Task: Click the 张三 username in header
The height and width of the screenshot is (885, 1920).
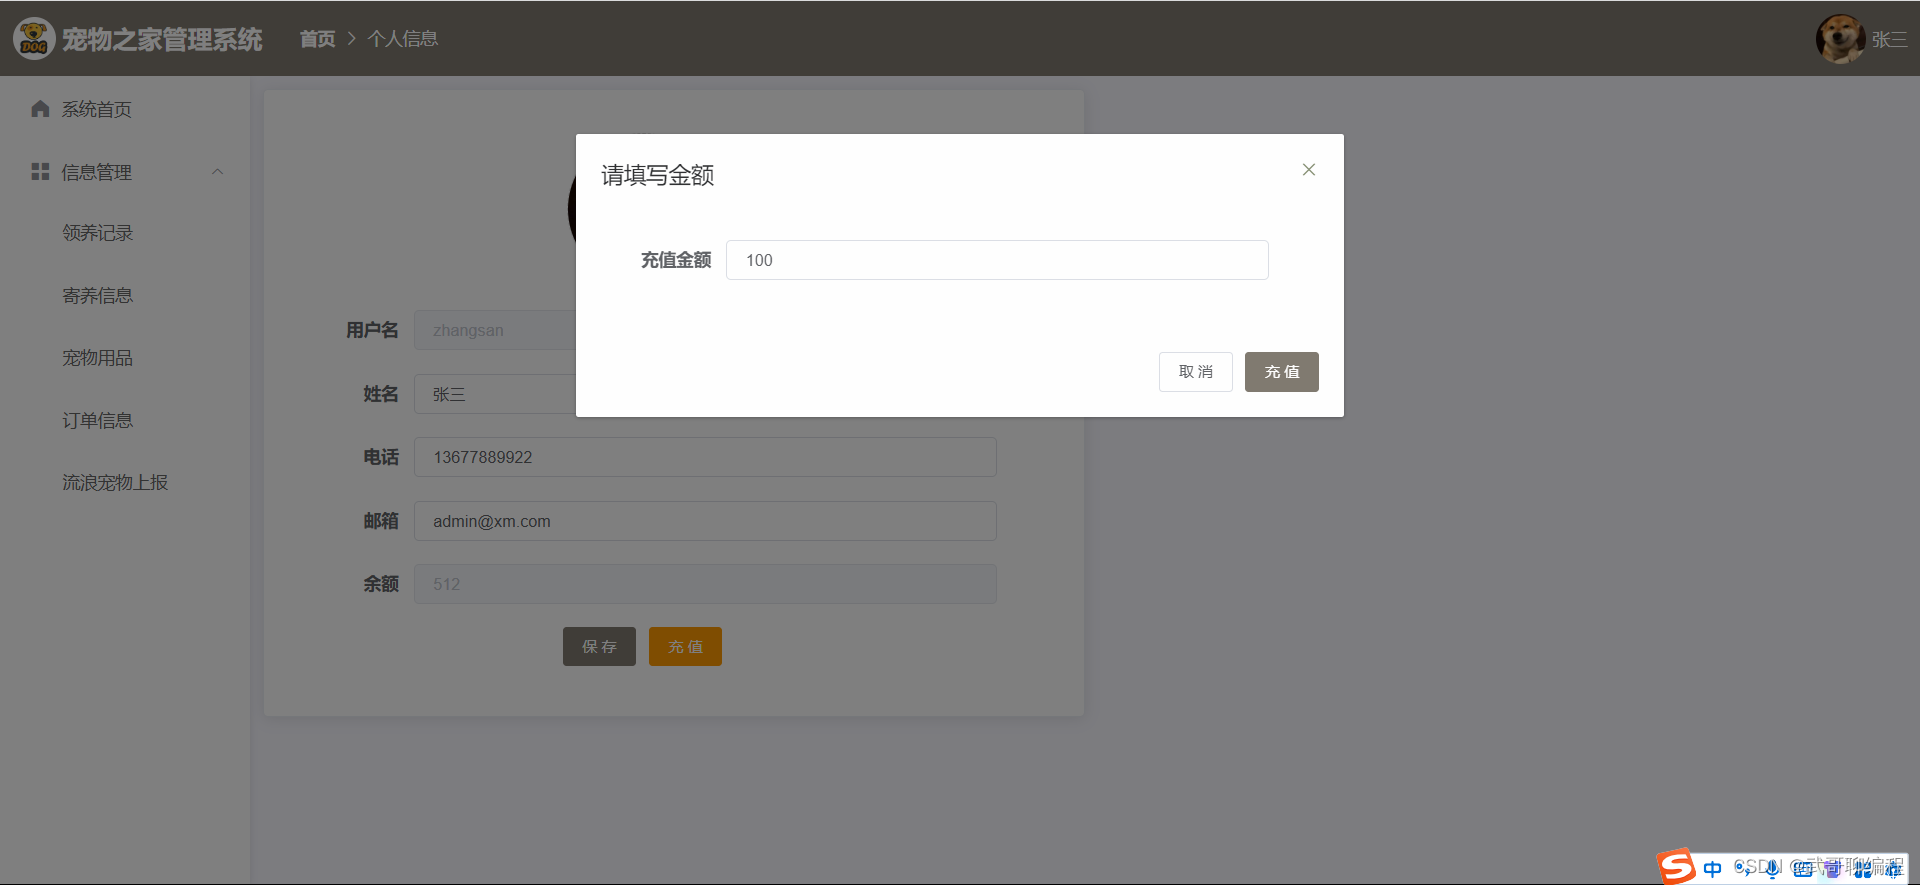Action: tap(1889, 39)
